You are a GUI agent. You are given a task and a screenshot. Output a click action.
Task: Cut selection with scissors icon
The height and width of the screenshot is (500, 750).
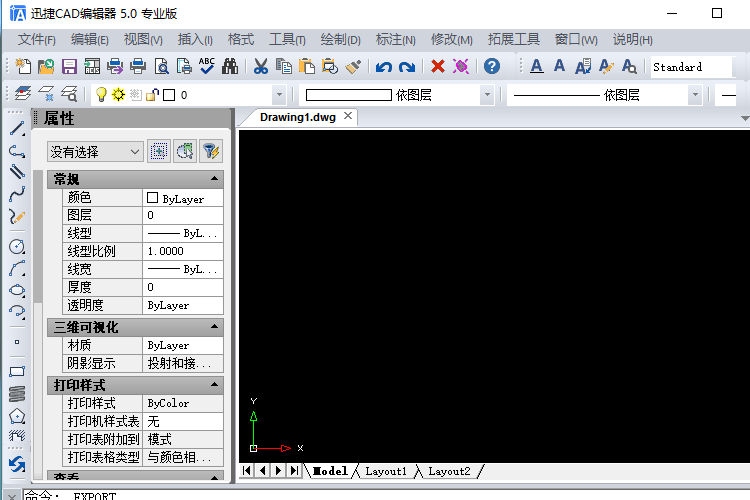[x=261, y=66]
